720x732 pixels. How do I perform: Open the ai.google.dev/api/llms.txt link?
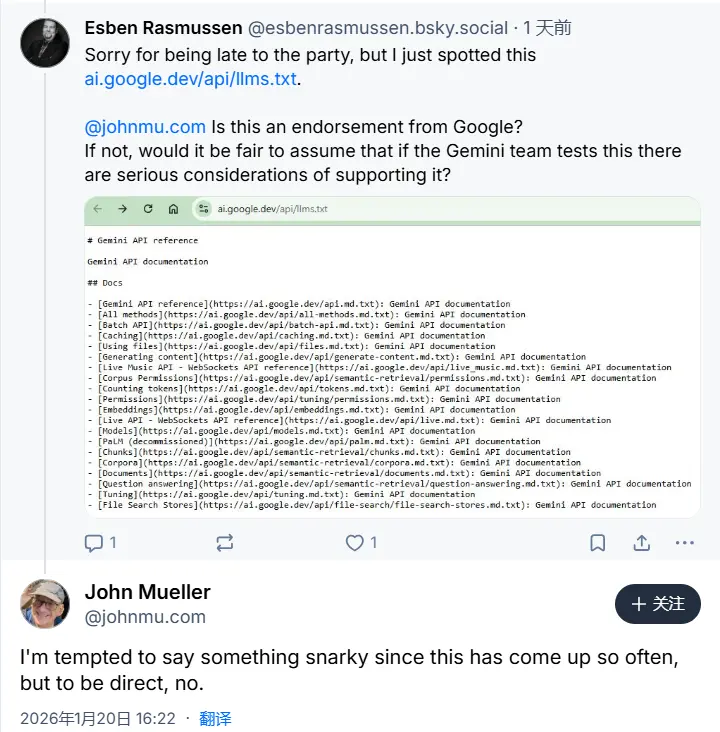coord(190,79)
